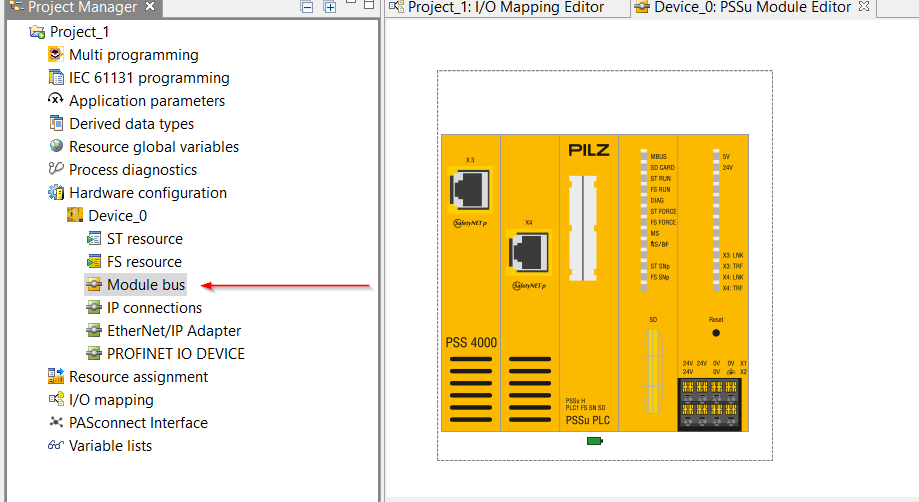
Task: Click the Hardware configuration gear icon
Action: click(56, 192)
